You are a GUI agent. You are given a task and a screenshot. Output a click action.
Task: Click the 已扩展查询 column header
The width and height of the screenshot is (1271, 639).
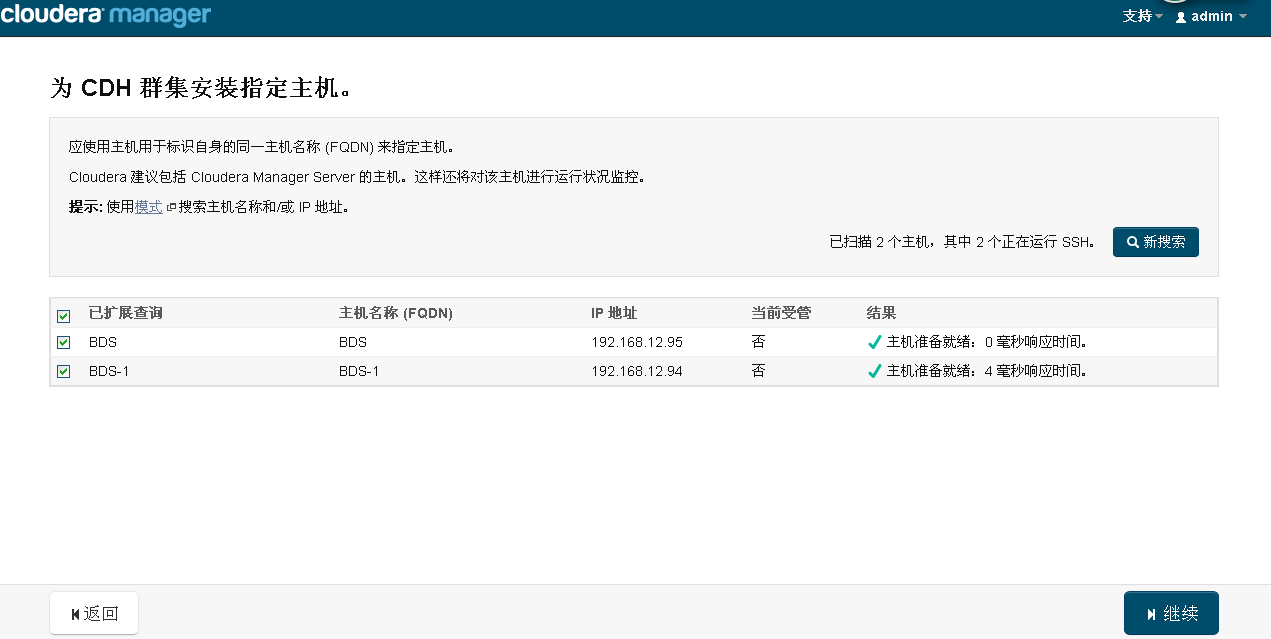126,313
